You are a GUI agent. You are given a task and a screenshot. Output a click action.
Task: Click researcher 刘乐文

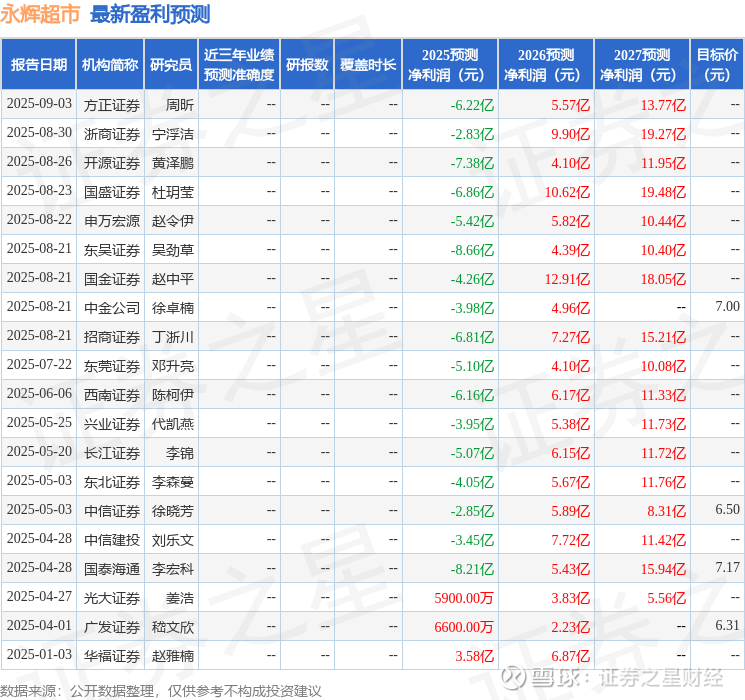(173, 540)
